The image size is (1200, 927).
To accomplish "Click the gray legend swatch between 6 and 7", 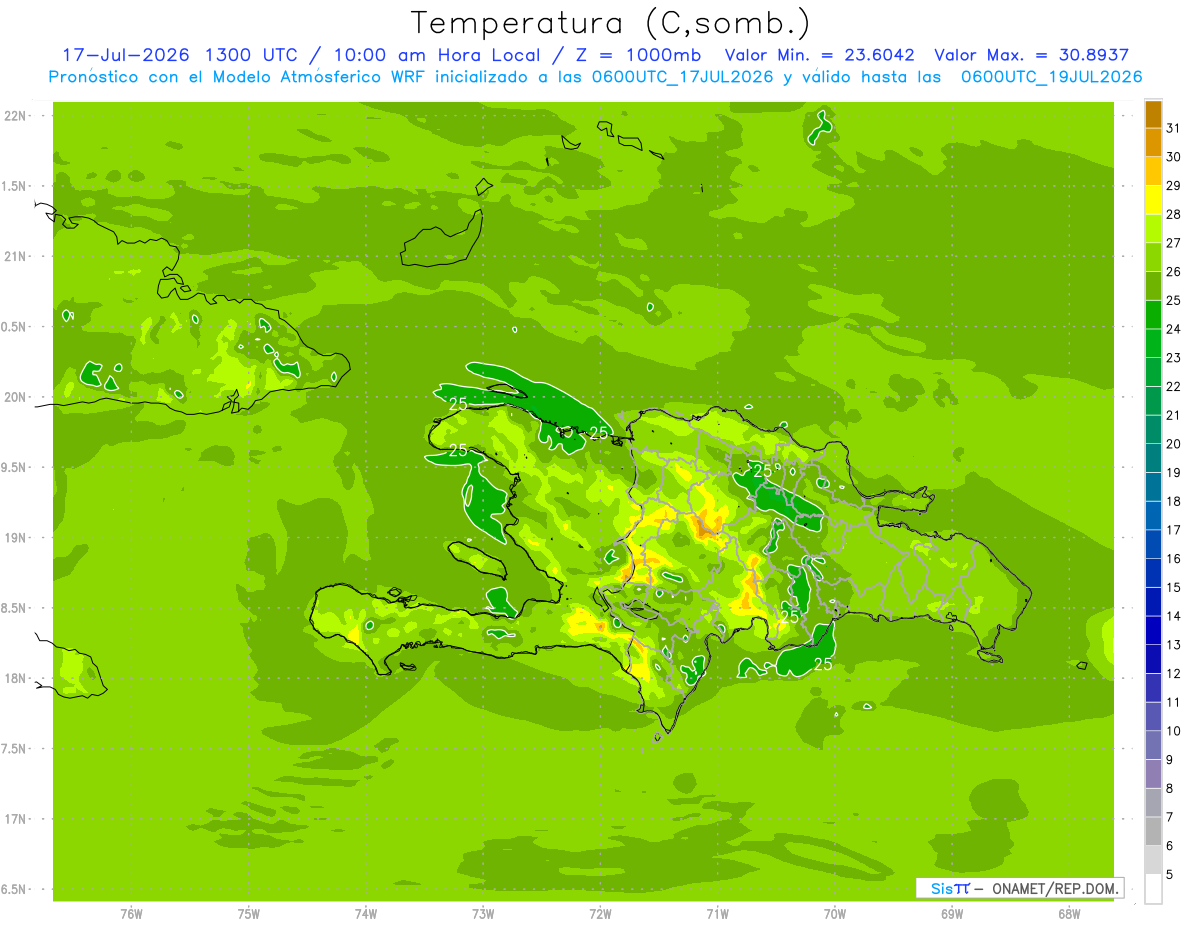I will (1153, 831).
